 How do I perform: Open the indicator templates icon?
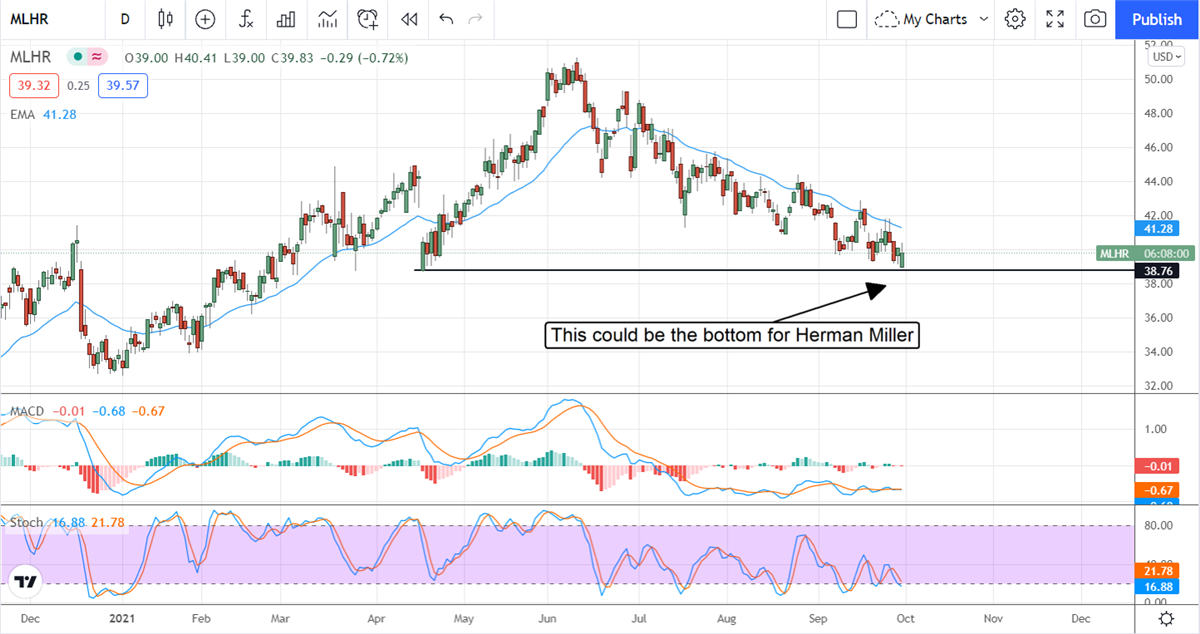click(x=327, y=19)
